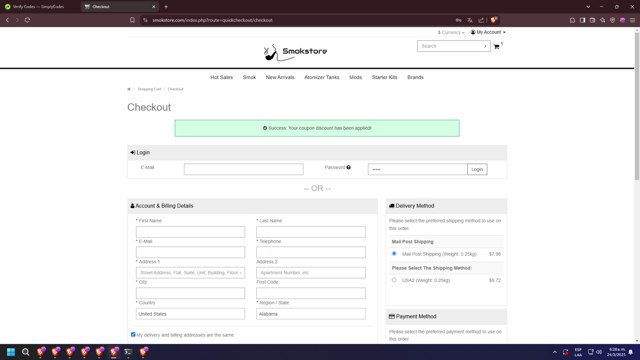Open the Currency dropdown

pos(451,32)
